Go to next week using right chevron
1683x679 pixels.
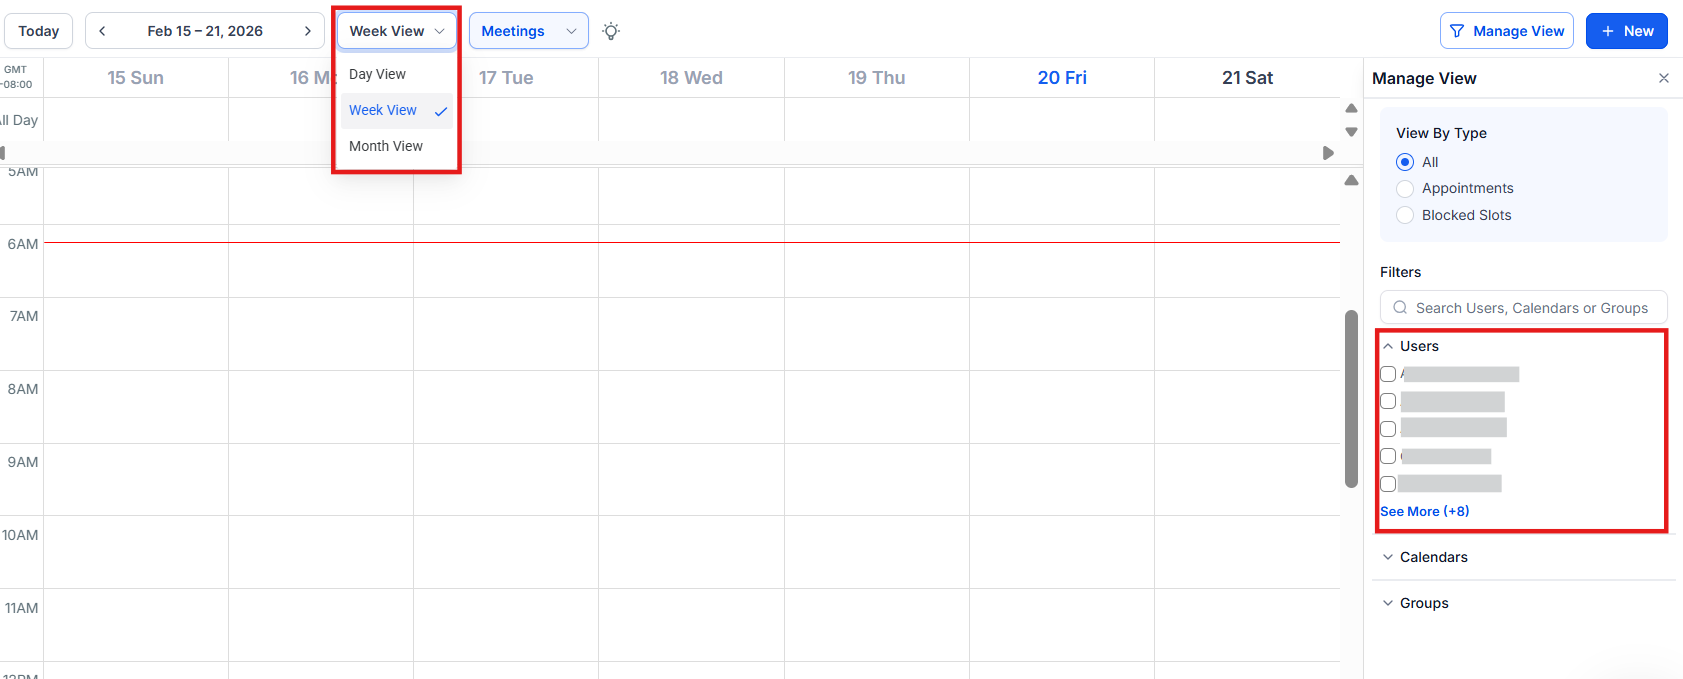click(x=308, y=31)
